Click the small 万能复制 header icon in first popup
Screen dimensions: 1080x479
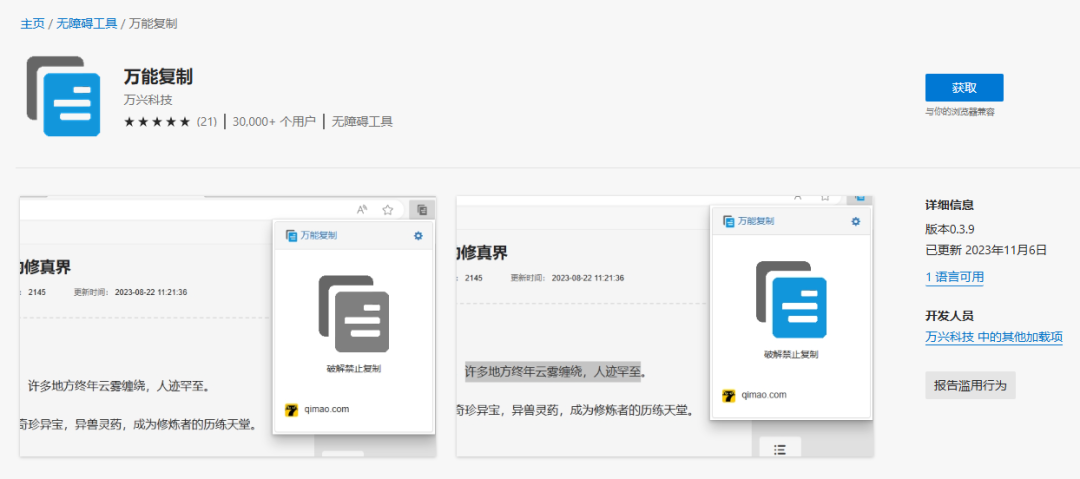[291, 236]
